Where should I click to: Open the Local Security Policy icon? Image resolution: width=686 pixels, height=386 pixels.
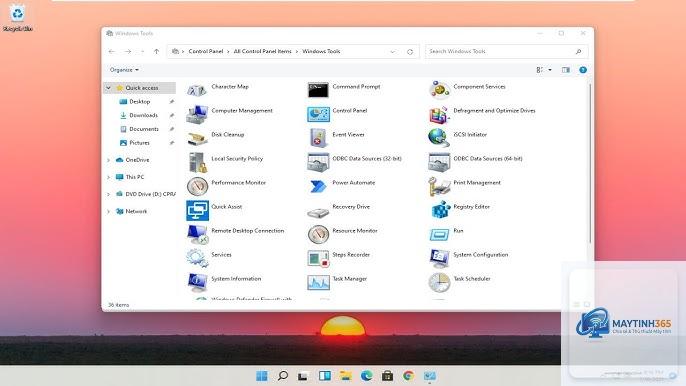[x=197, y=162]
